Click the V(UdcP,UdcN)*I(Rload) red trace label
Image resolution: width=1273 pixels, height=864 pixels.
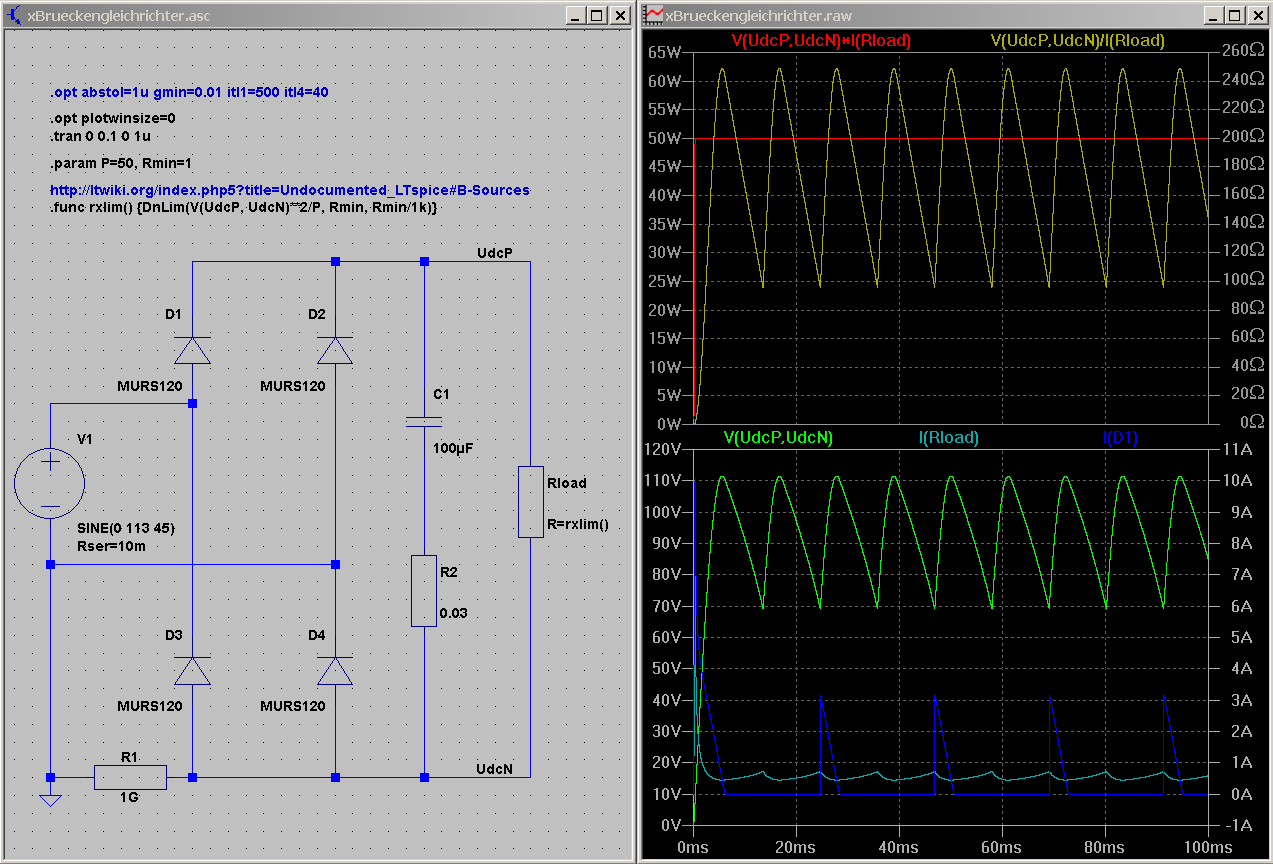(x=821, y=40)
